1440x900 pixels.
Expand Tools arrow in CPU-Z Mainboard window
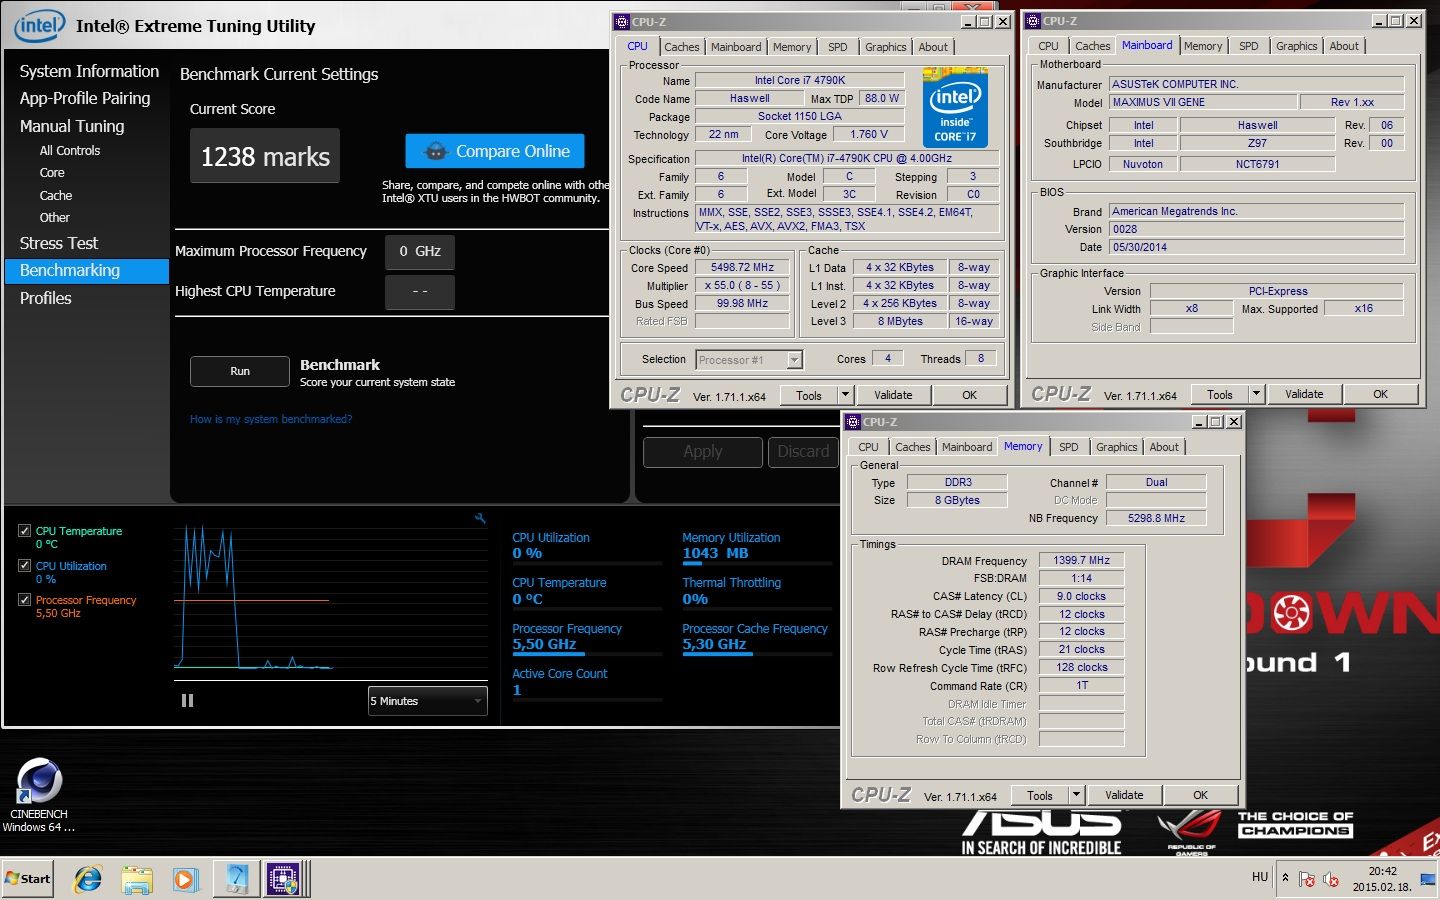1256,394
